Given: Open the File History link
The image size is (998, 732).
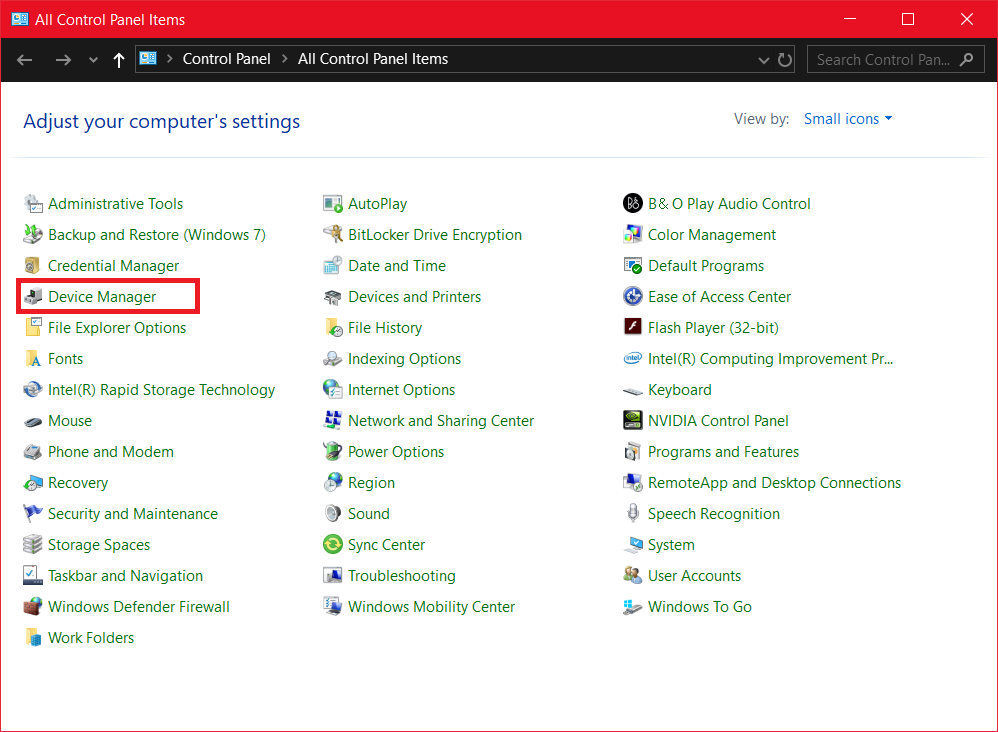Looking at the screenshot, I should click(384, 328).
